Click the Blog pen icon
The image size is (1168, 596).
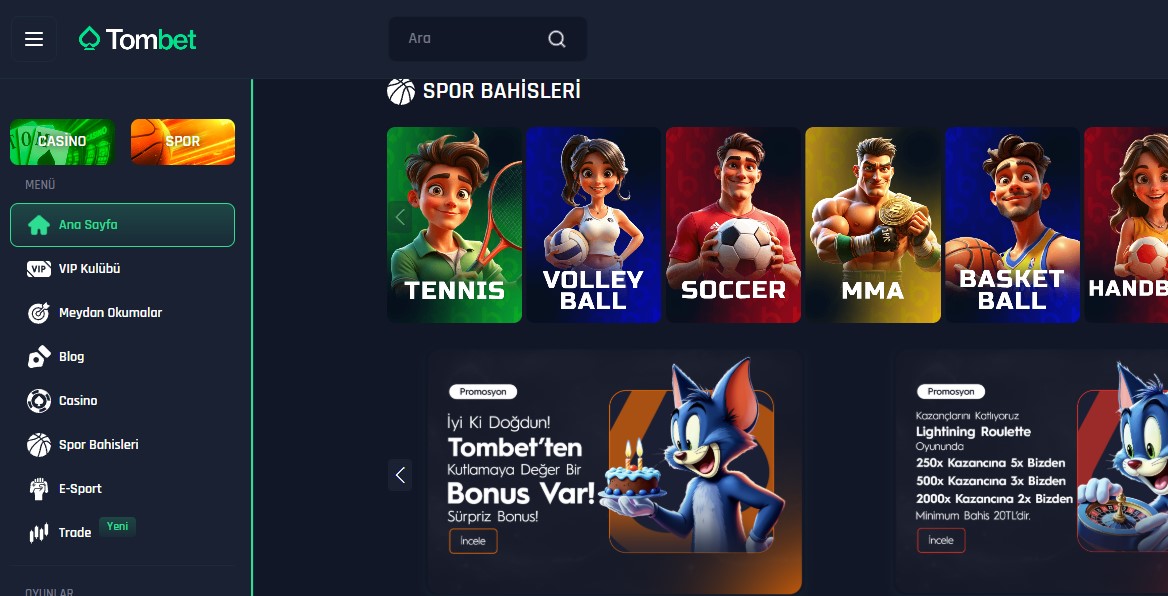(39, 357)
